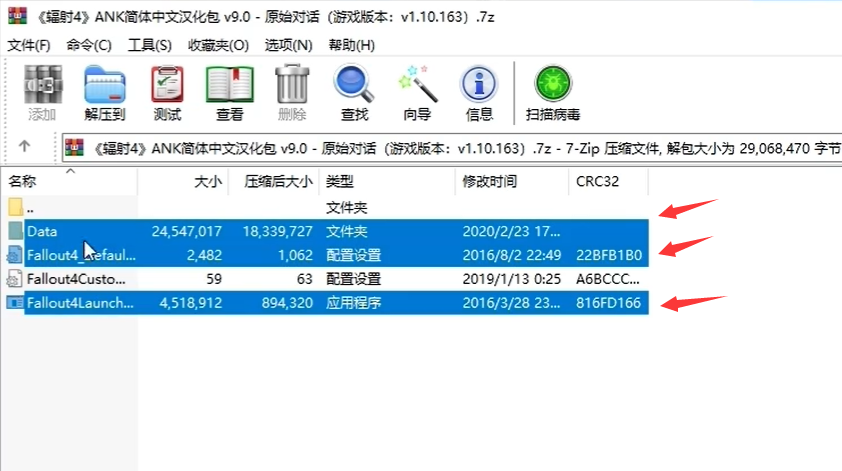
Task: Open the 帮助(H) menu
Action: point(352,45)
